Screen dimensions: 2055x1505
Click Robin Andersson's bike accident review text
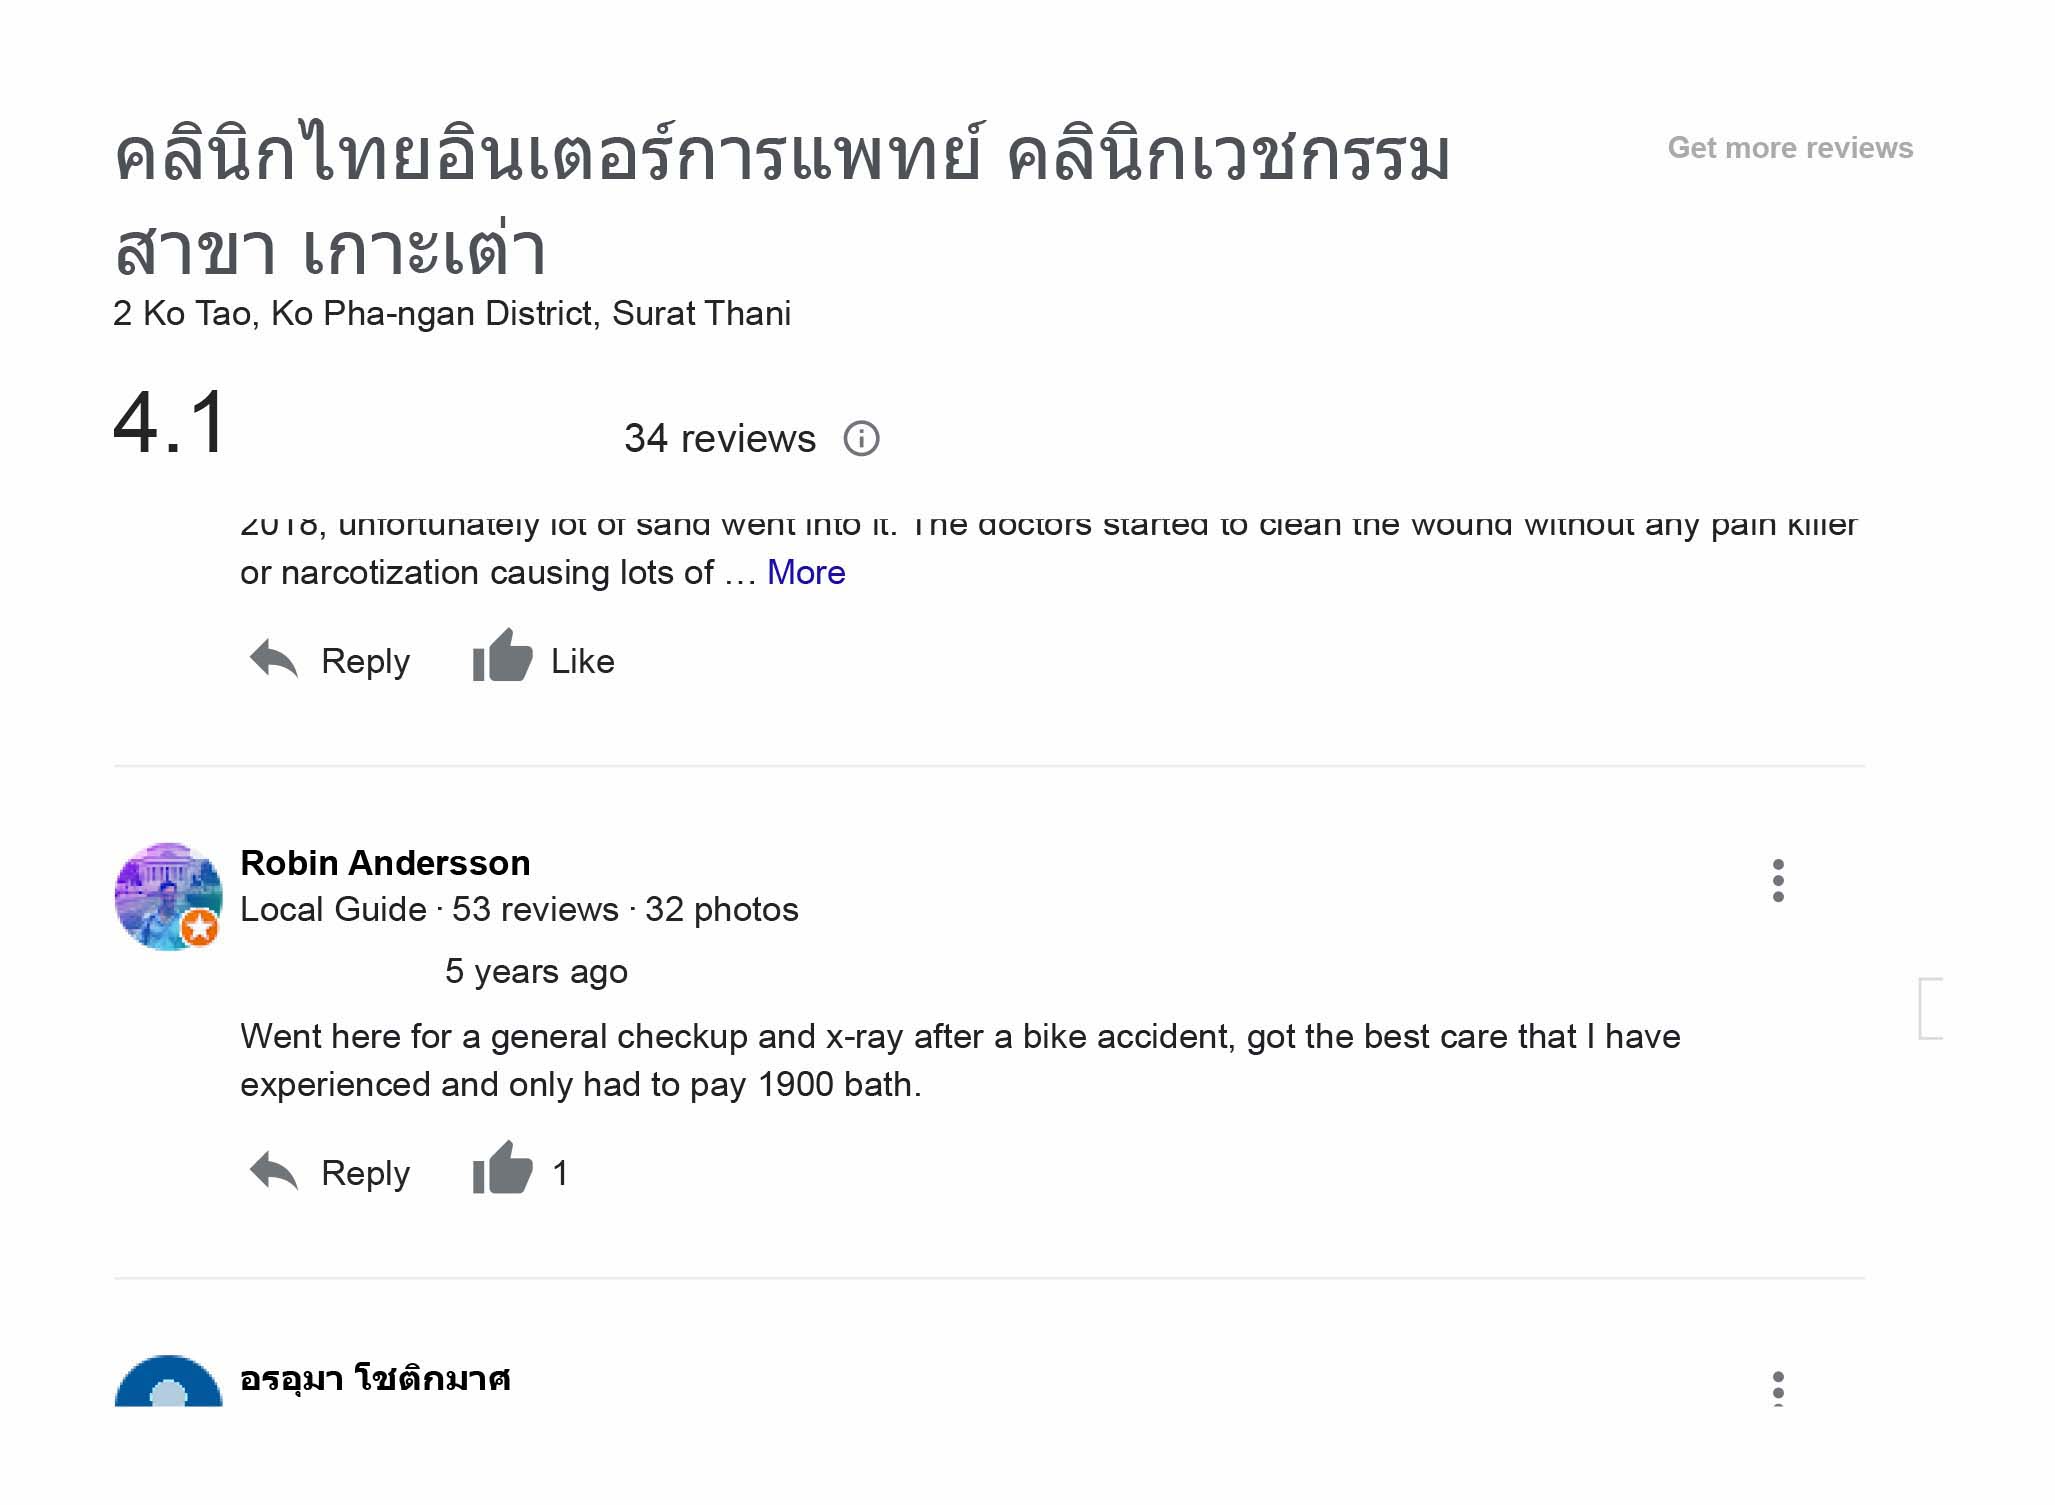(958, 1060)
